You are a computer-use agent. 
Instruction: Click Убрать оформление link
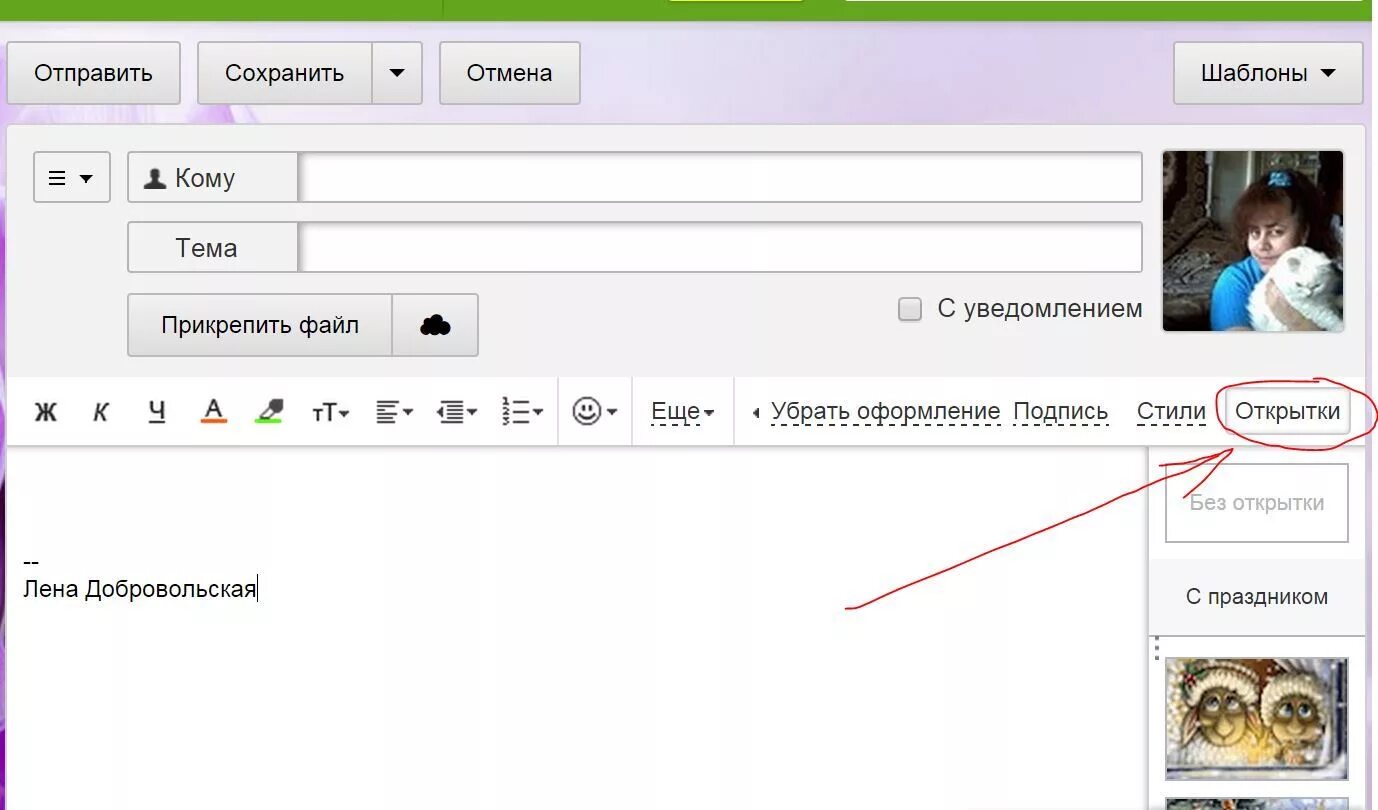coord(885,411)
